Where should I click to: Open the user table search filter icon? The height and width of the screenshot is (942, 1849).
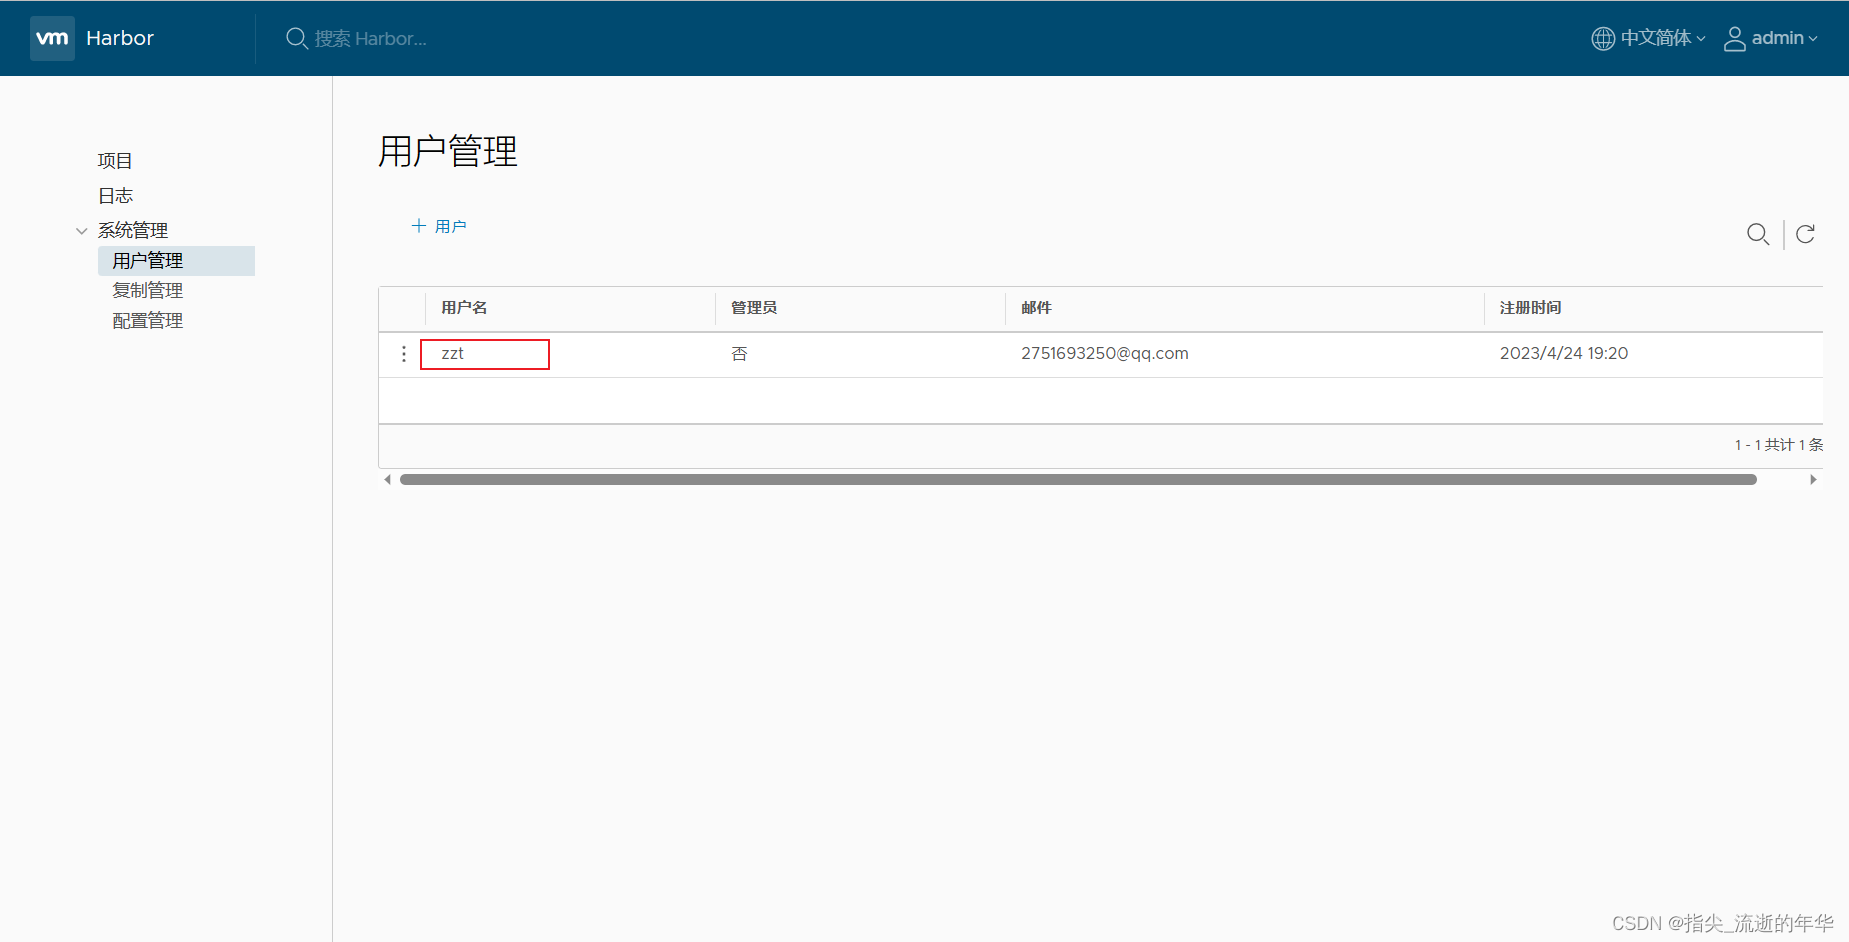click(1758, 234)
